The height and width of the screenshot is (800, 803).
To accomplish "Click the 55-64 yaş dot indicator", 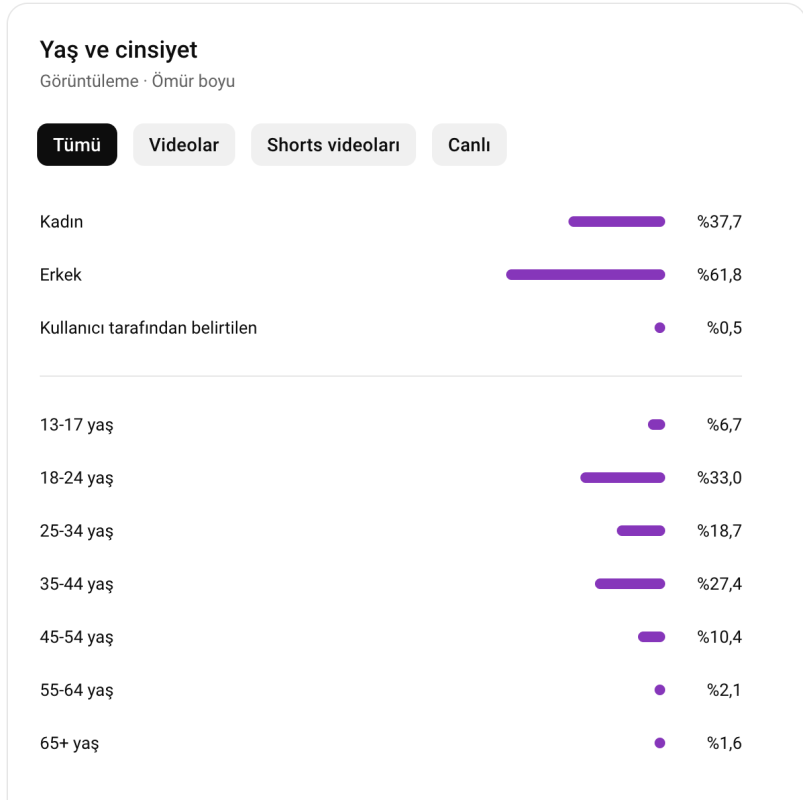I will pyautogui.click(x=660, y=690).
